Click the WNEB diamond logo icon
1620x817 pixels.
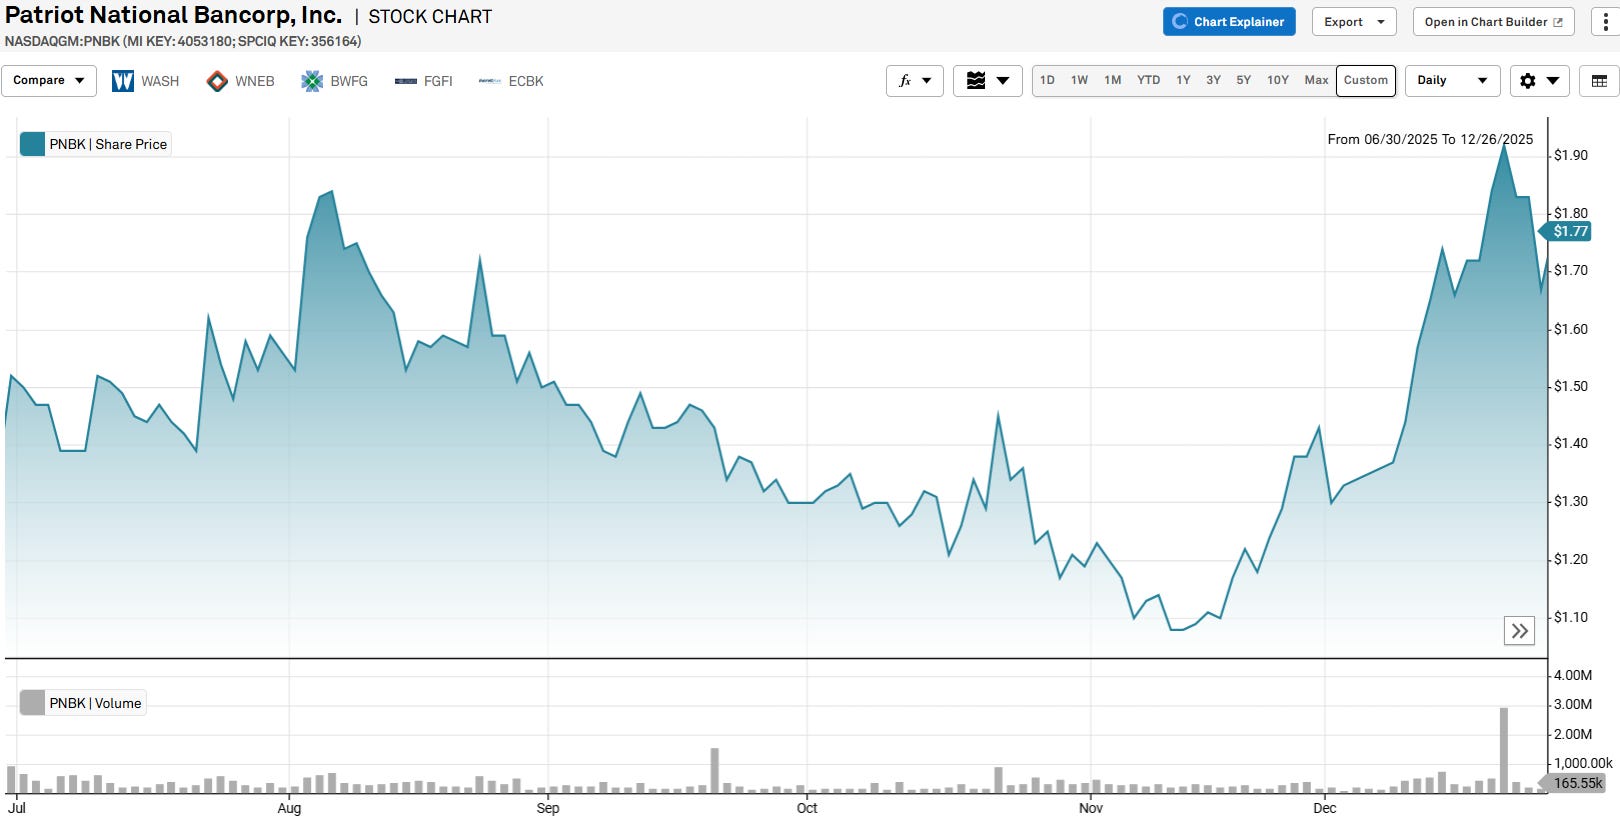point(217,81)
